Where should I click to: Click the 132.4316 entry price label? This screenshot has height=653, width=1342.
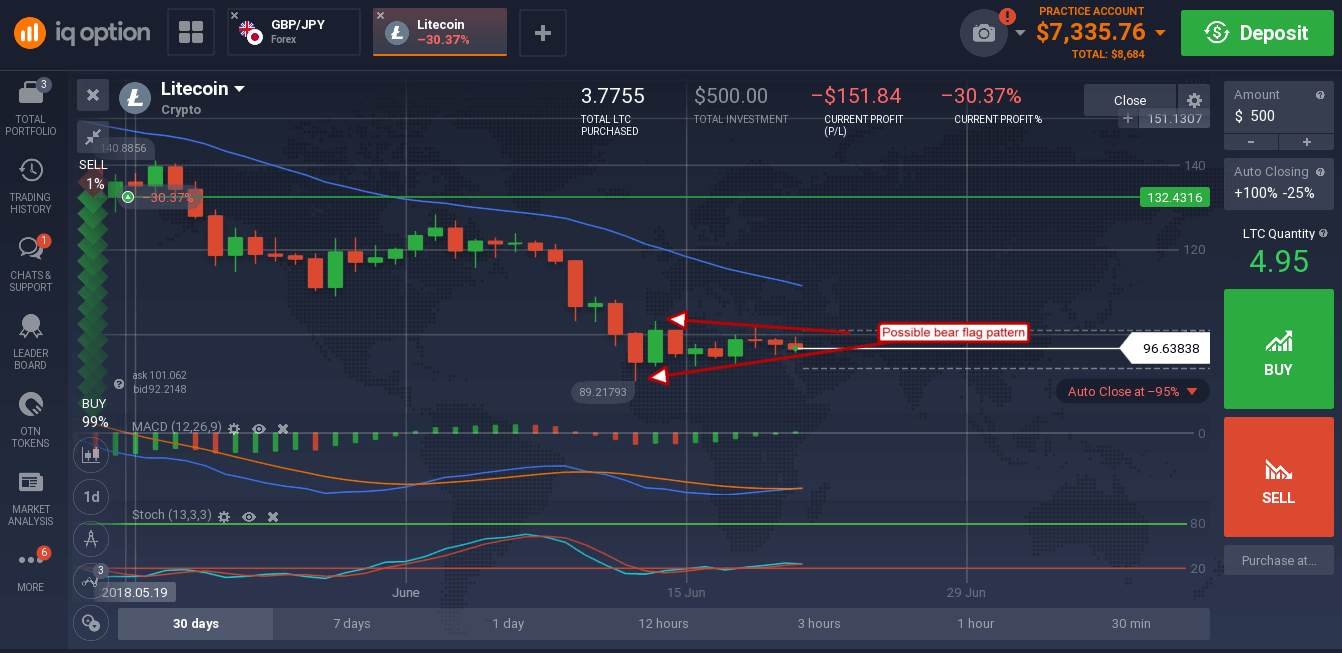[1175, 198]
